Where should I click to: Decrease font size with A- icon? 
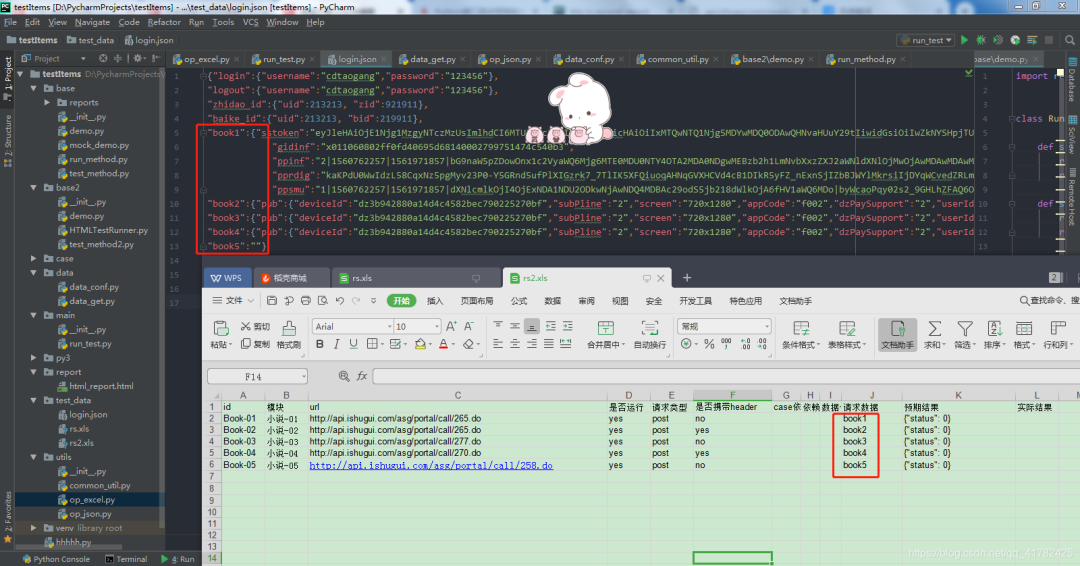click(468, 326)
